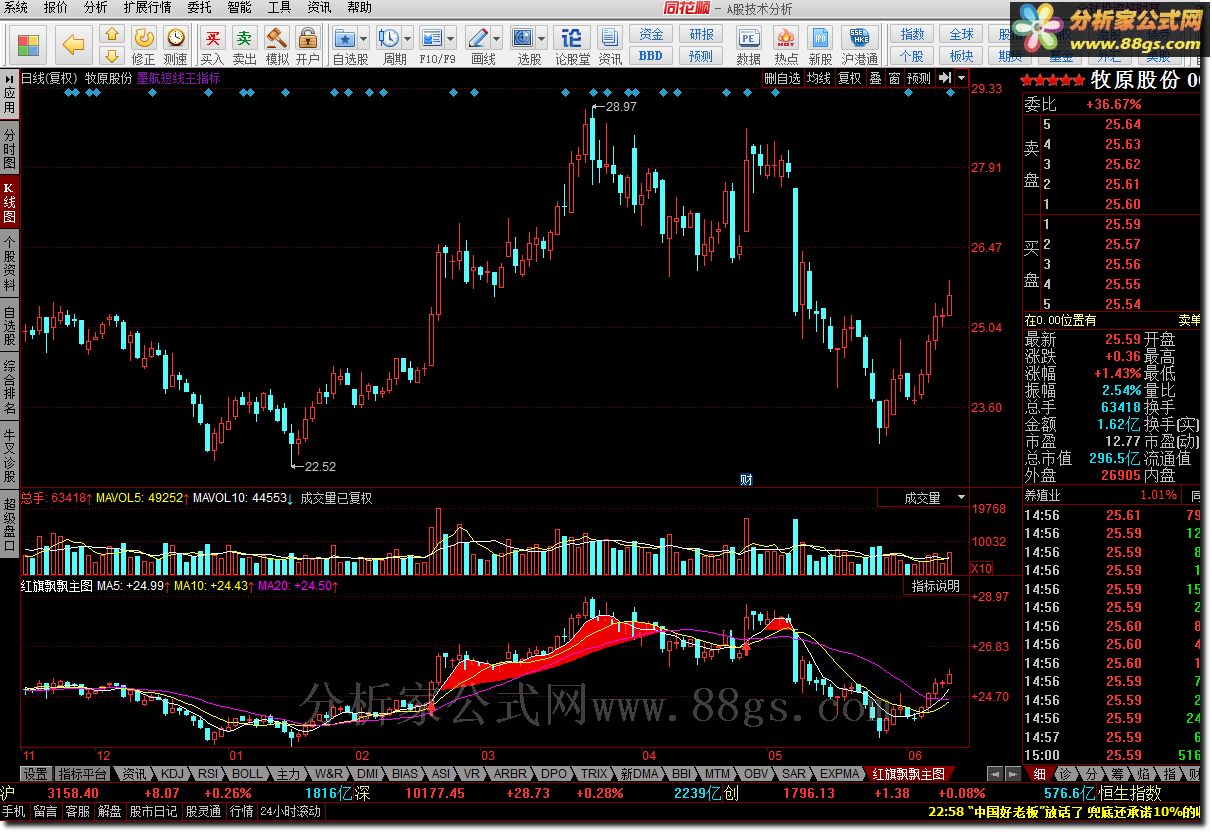Viewport: 1212px width, 832px height.
Task: Expand the F10/F9 dropdown arrow
Action: point(451,39)
